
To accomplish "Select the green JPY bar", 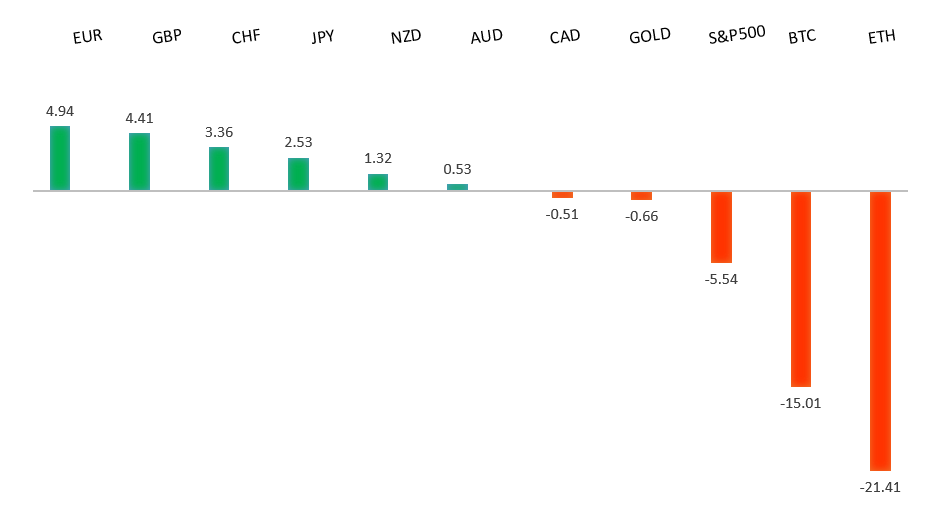I will (298, 174).
